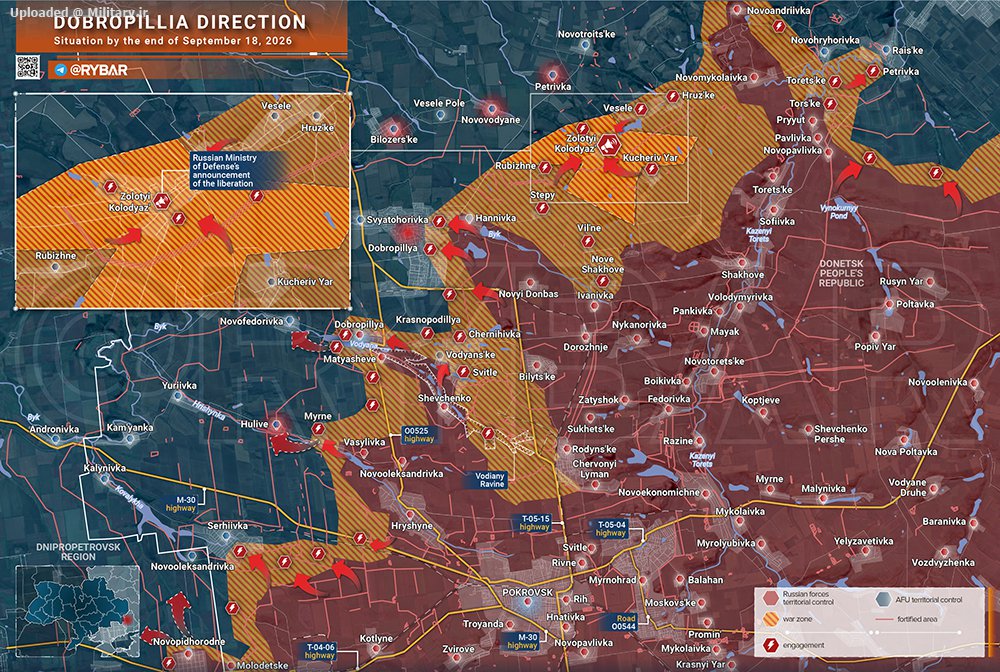Open the @RYBAR channel label
Viewport: 1000px width, 672px height.
[x=98, y=70]
